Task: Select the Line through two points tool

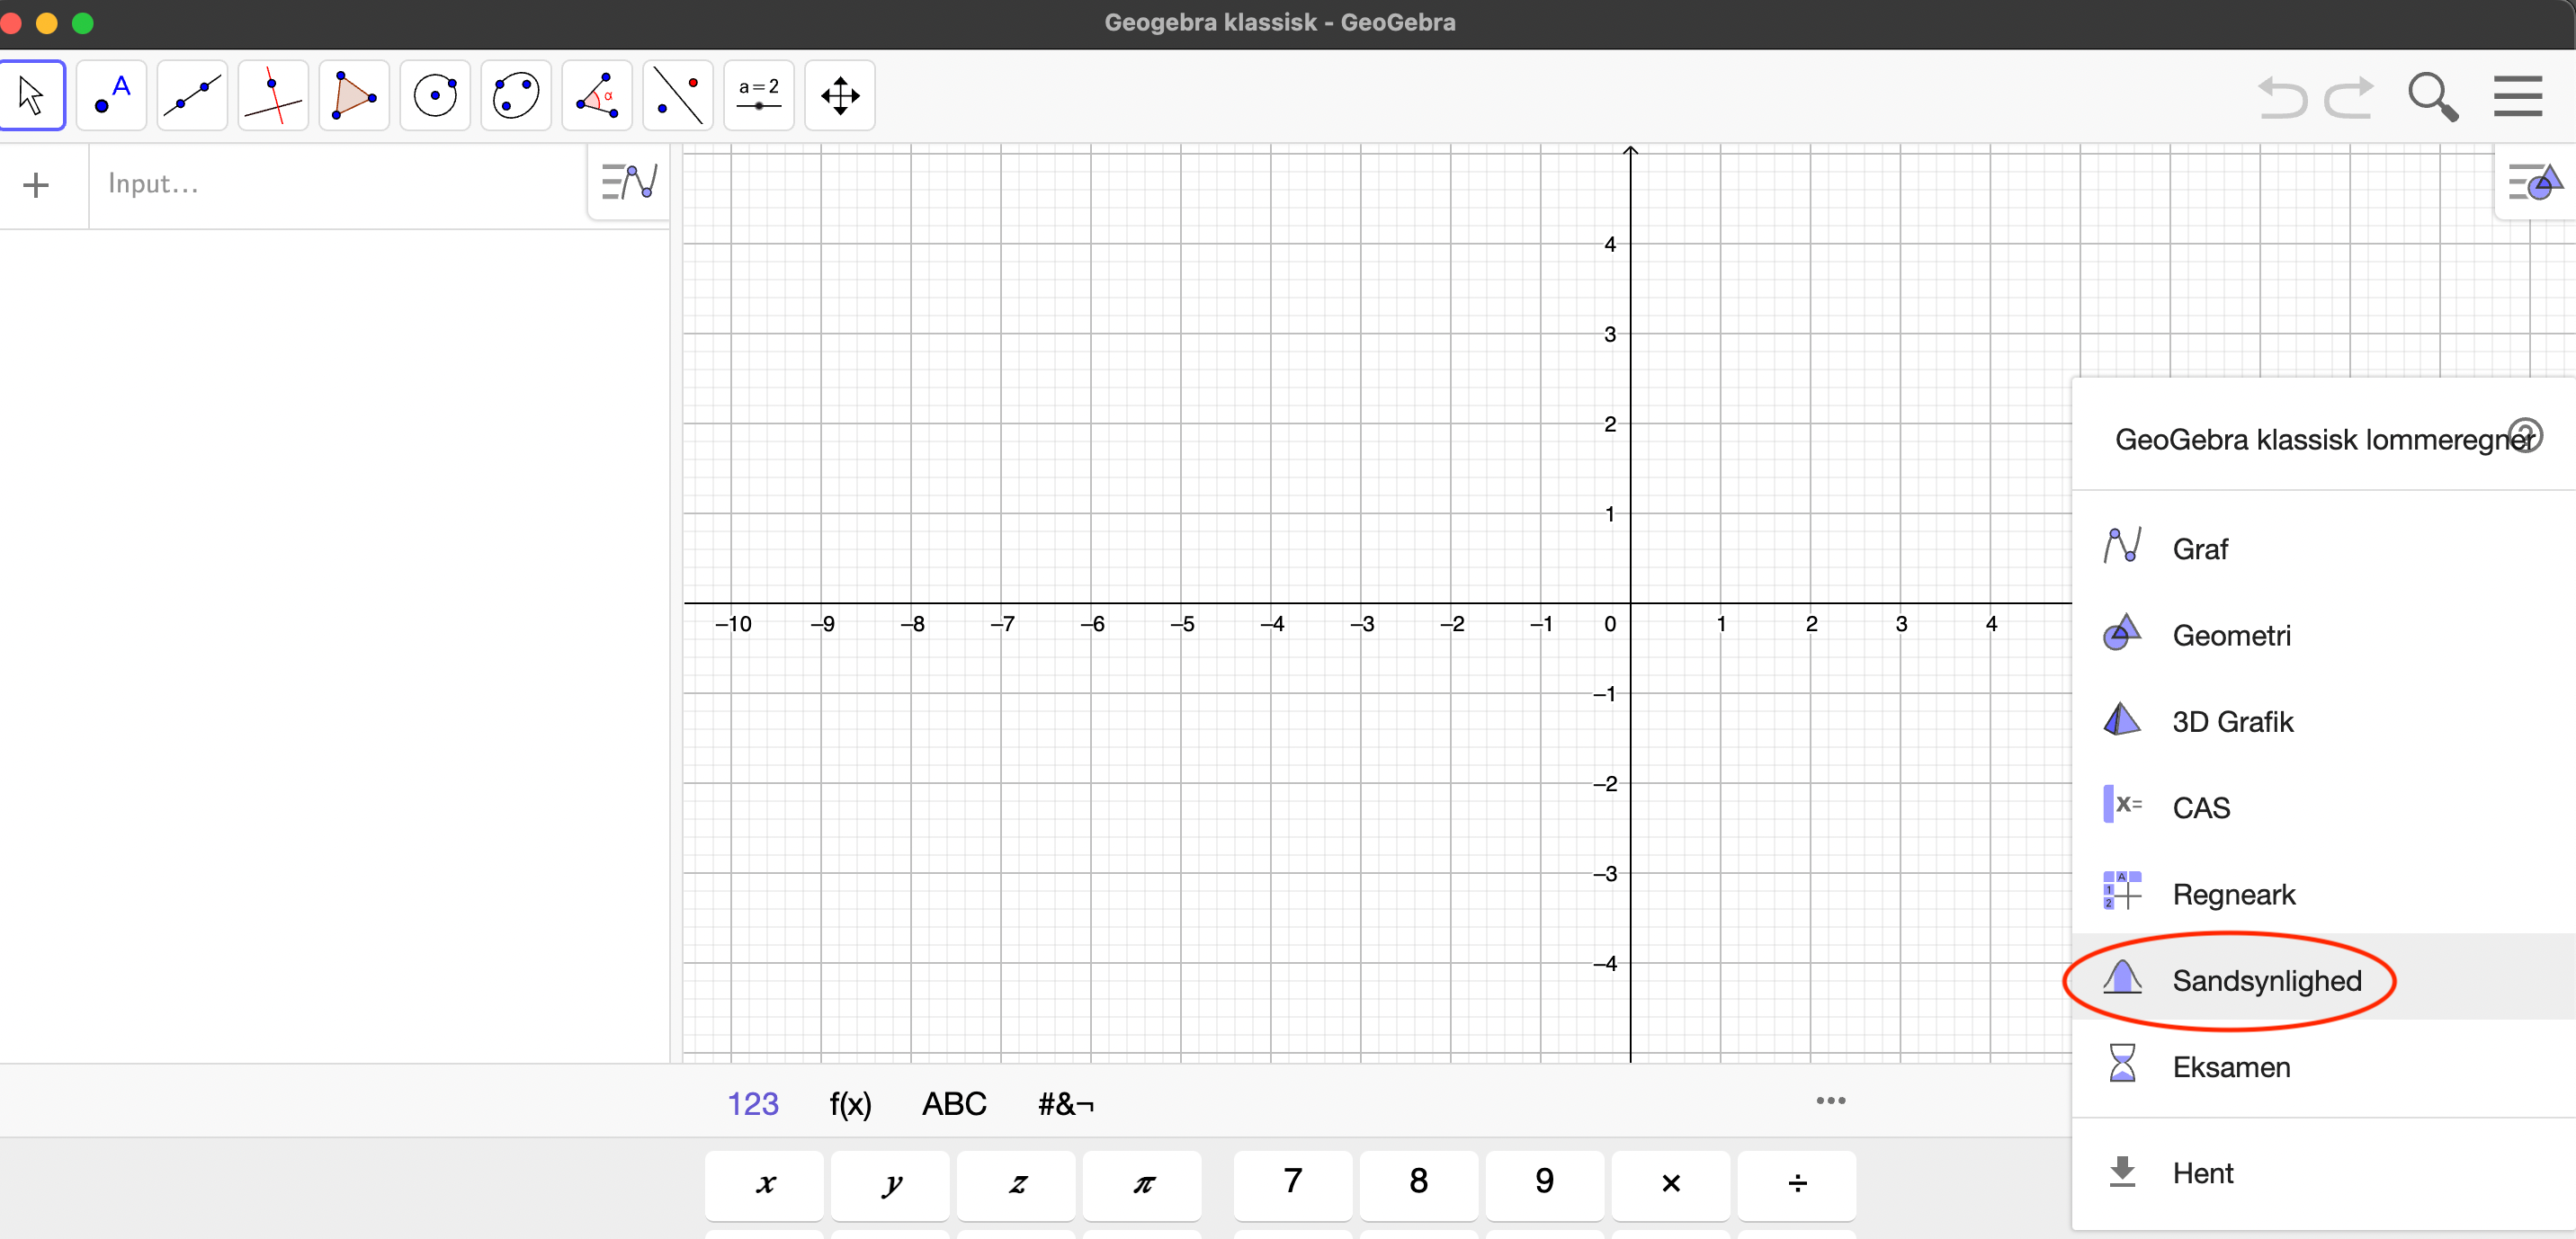Action: coord(192,96)
